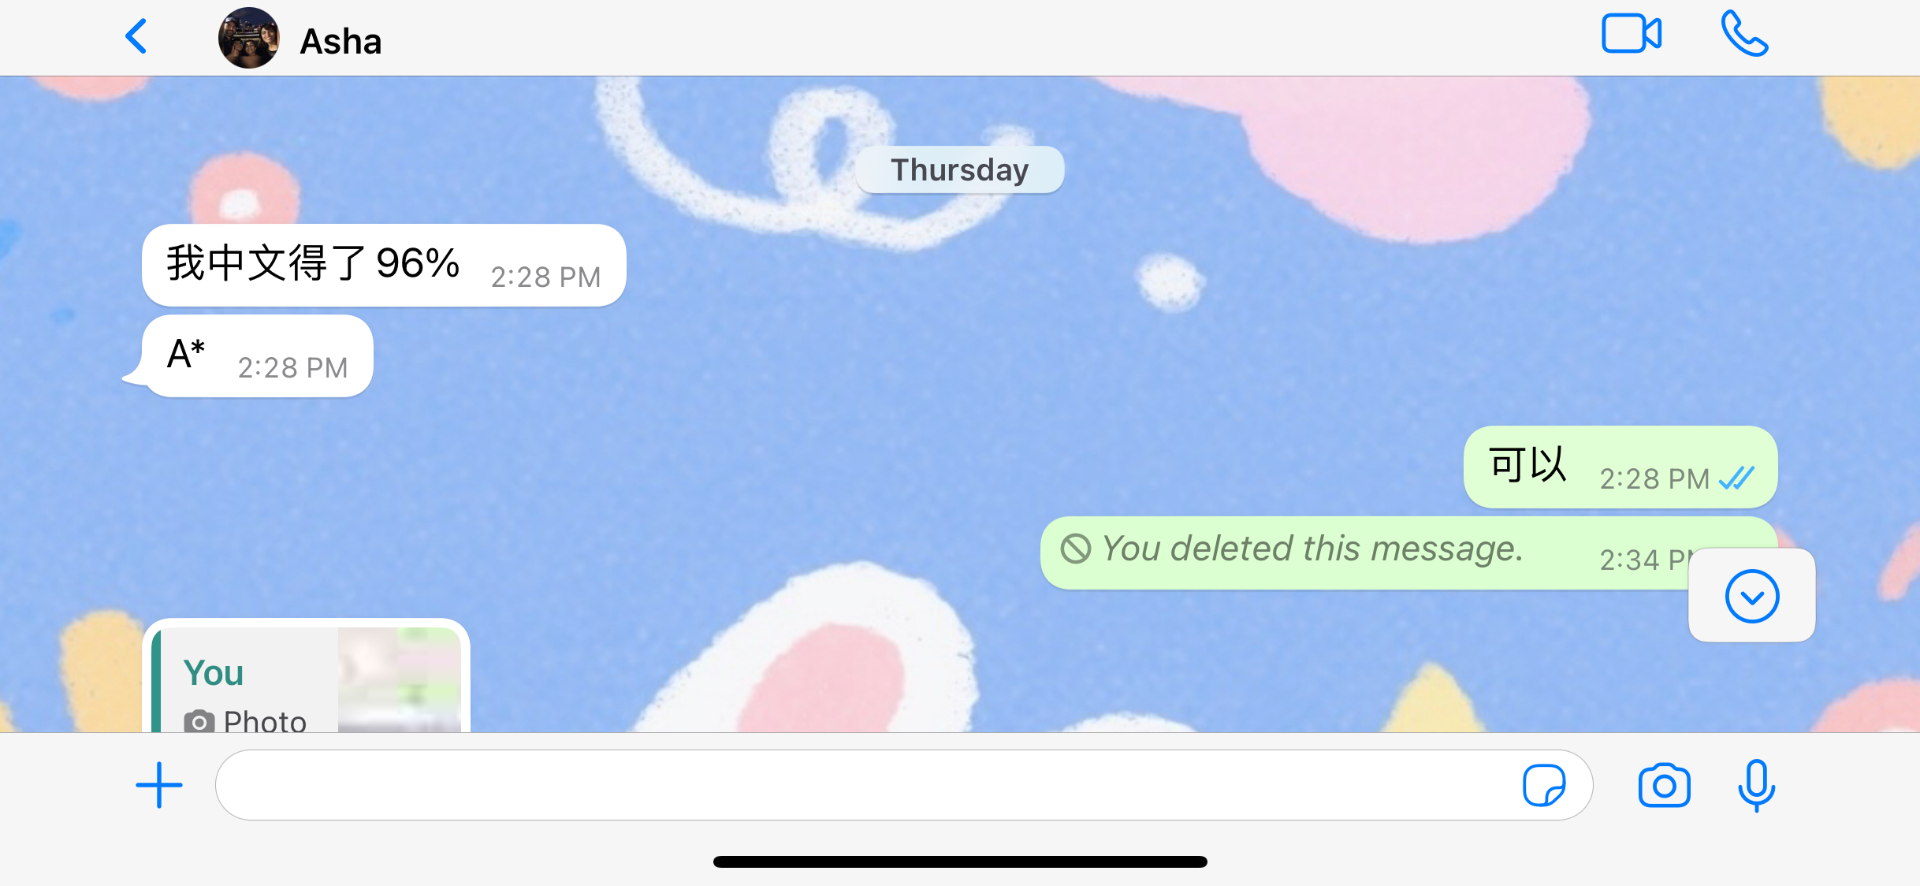
Task: Open Asha's profile picture
Action: [249, 38]
